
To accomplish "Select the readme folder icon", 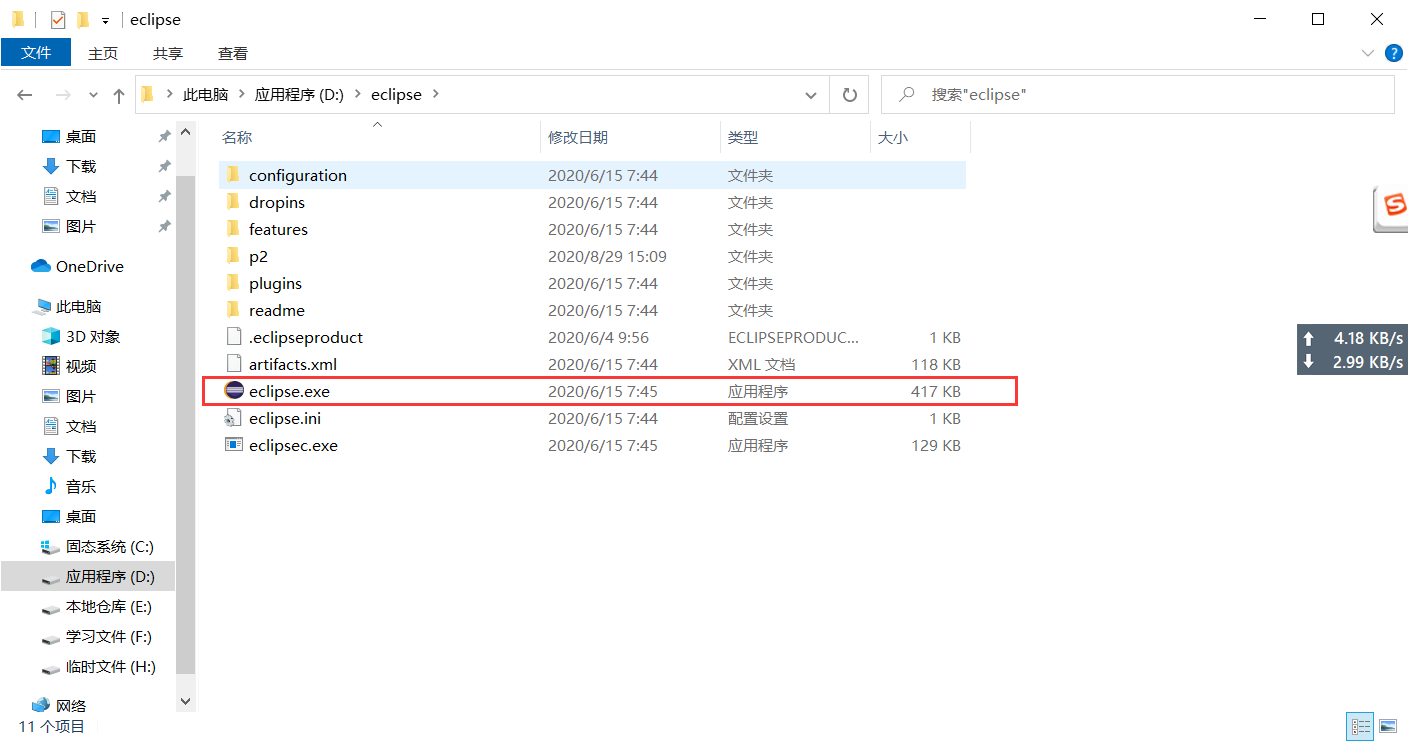I will (x=233, y=310).
